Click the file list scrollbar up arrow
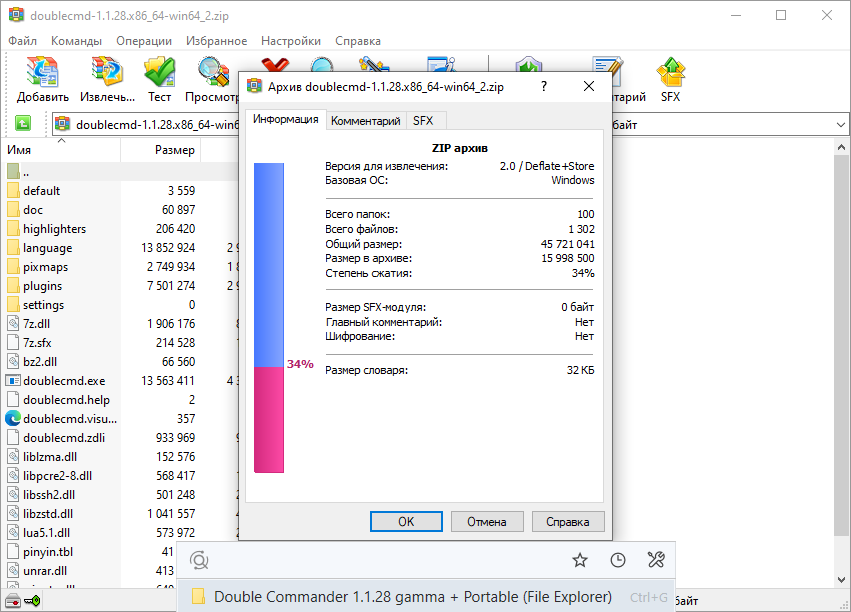 [x=841, y=147]
